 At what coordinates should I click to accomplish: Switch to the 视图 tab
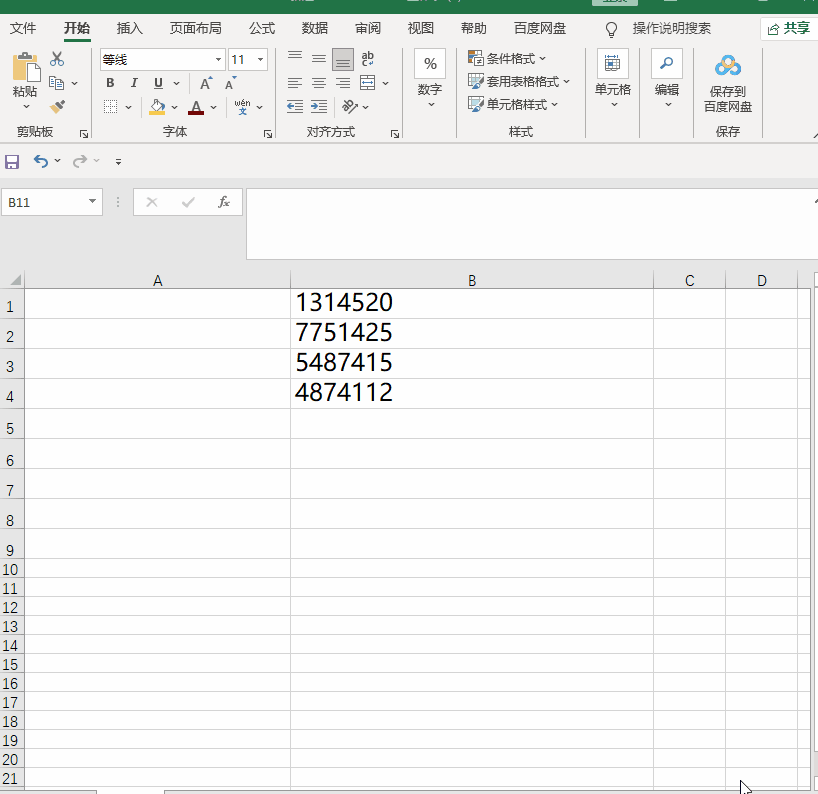pyautogui.click(x=421, y=28)
